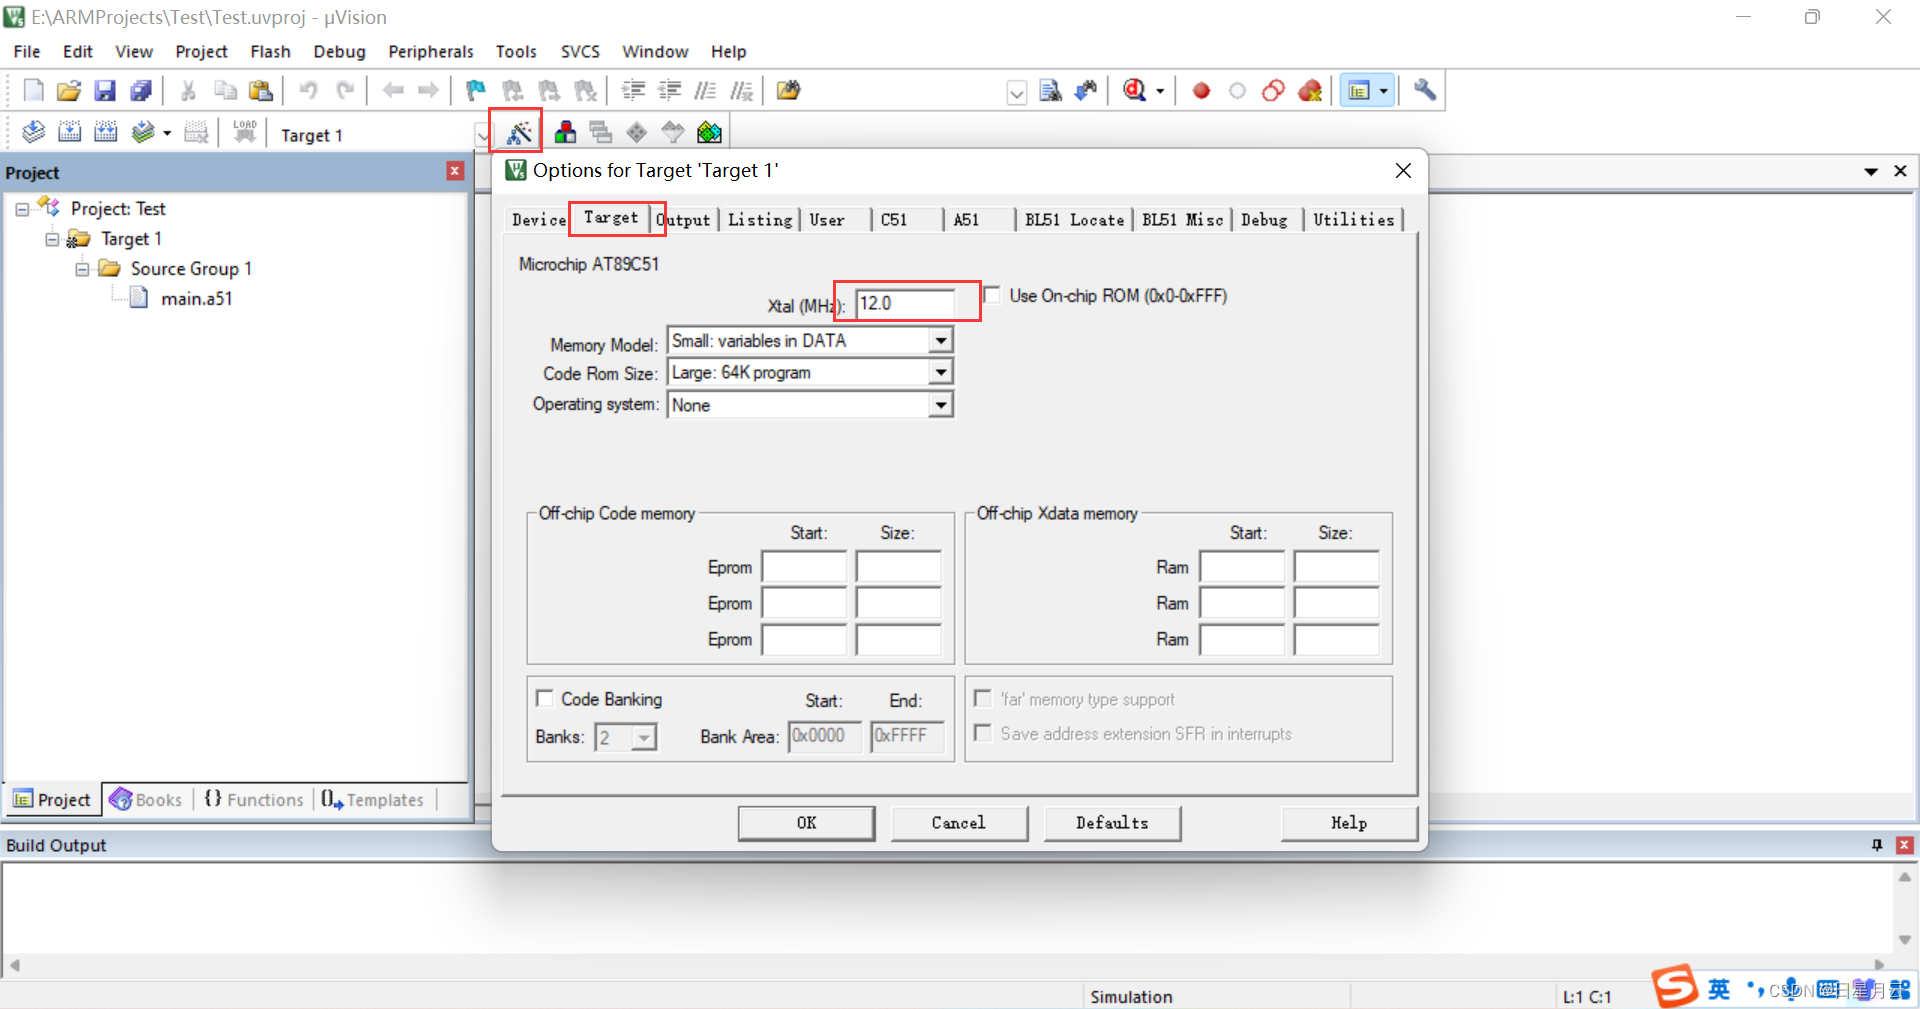Click first Eprom Start input field

[x=804, y=567]
